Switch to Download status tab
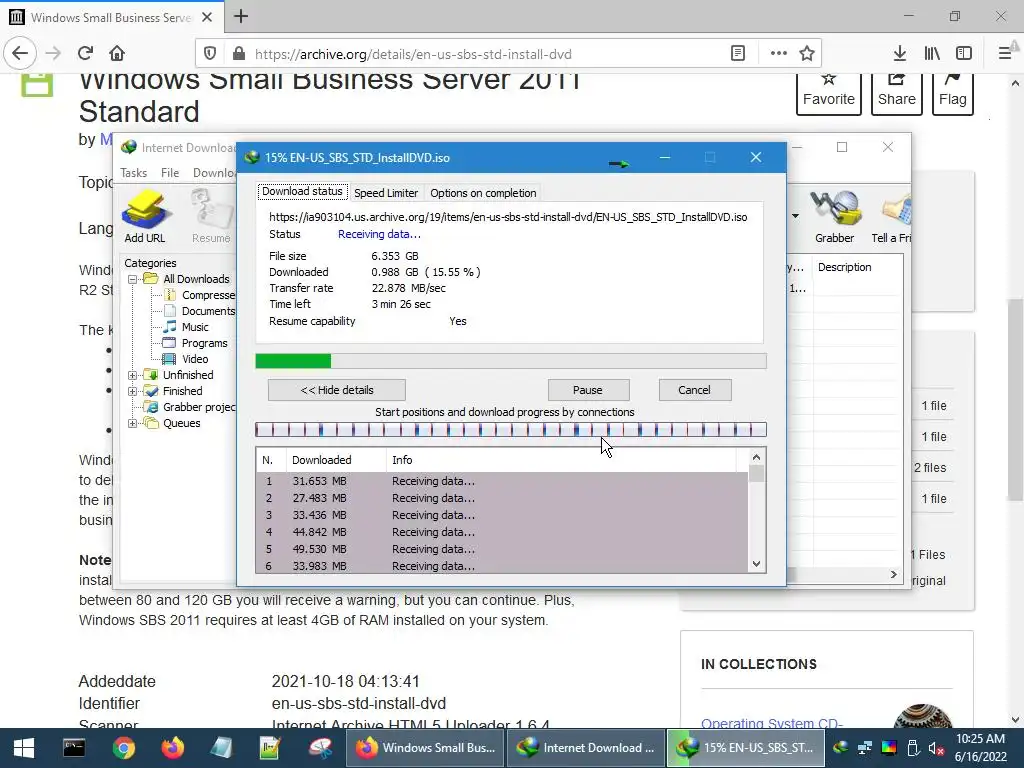The height and width of the screenshot is (768, 1024). tap(302, 192)
